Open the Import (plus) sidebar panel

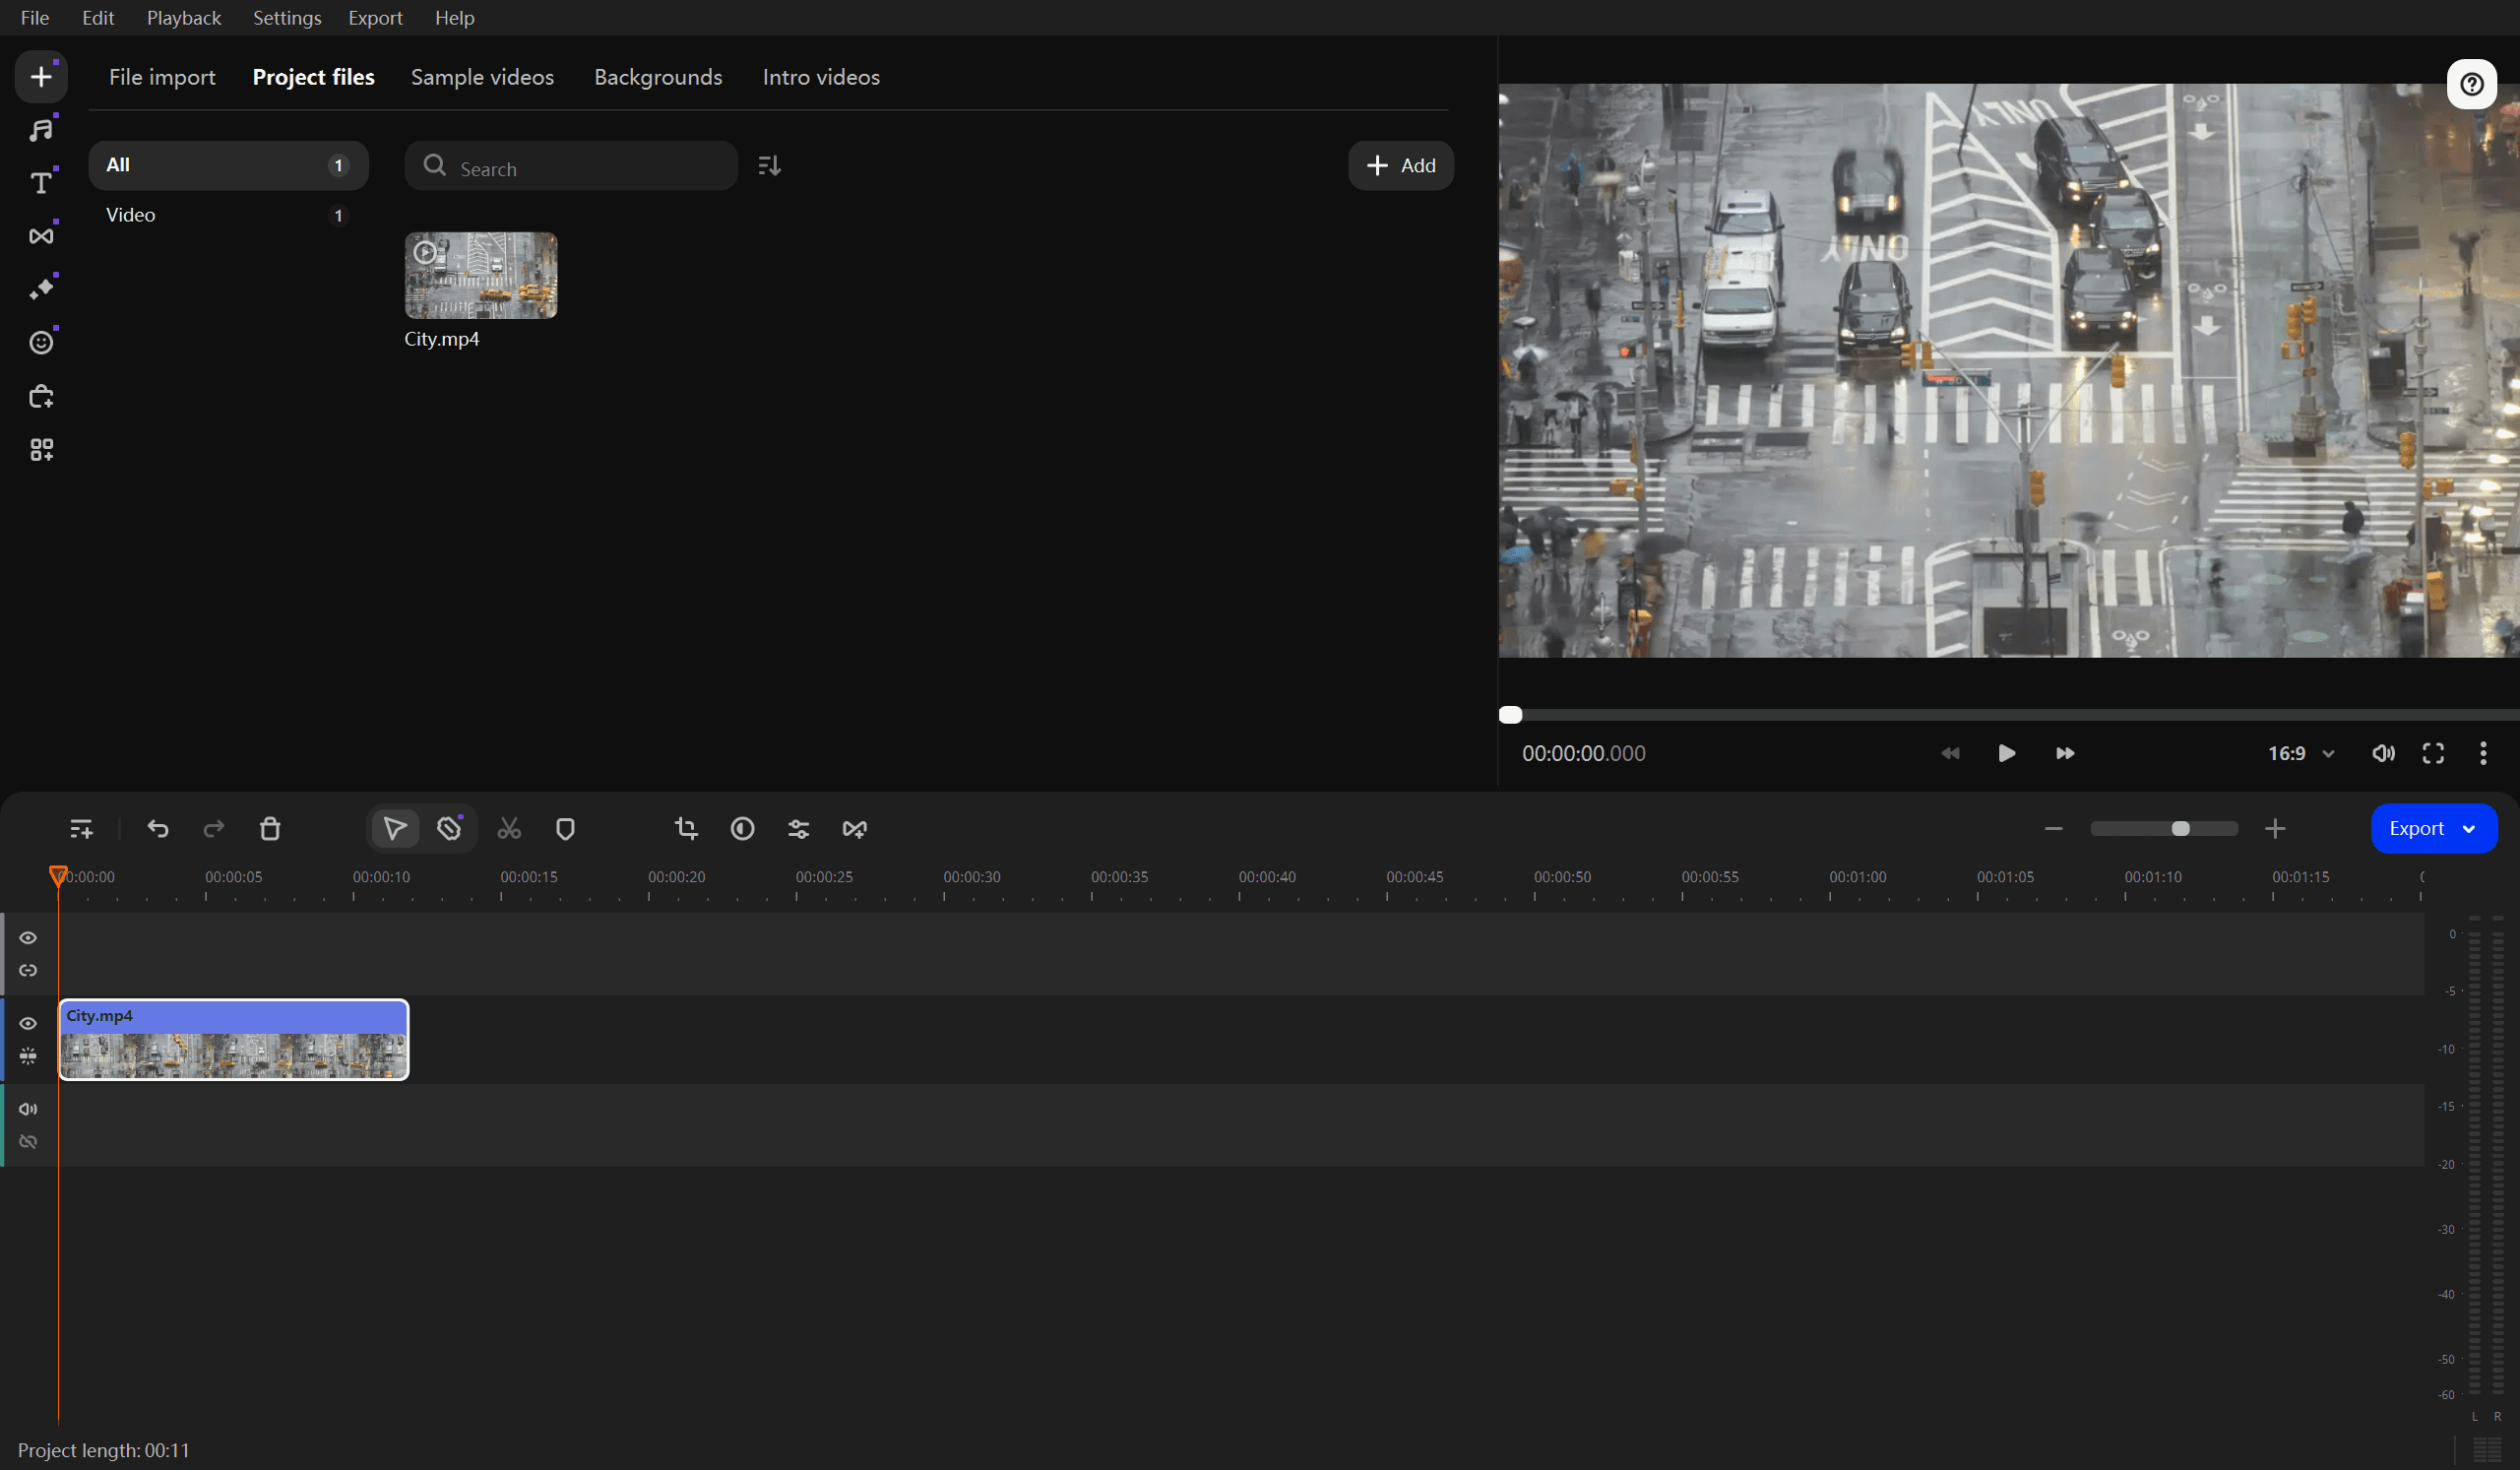(41, 77)
